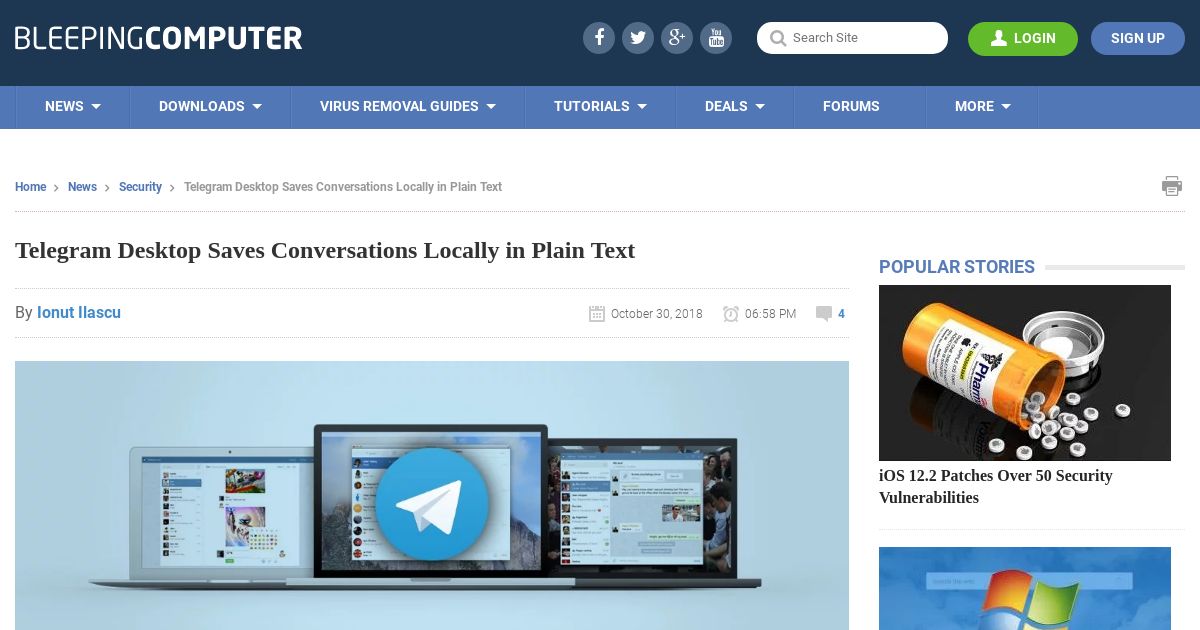1200x630 pixels.
Task: Expand the NEWS menu
Action: 73,106
